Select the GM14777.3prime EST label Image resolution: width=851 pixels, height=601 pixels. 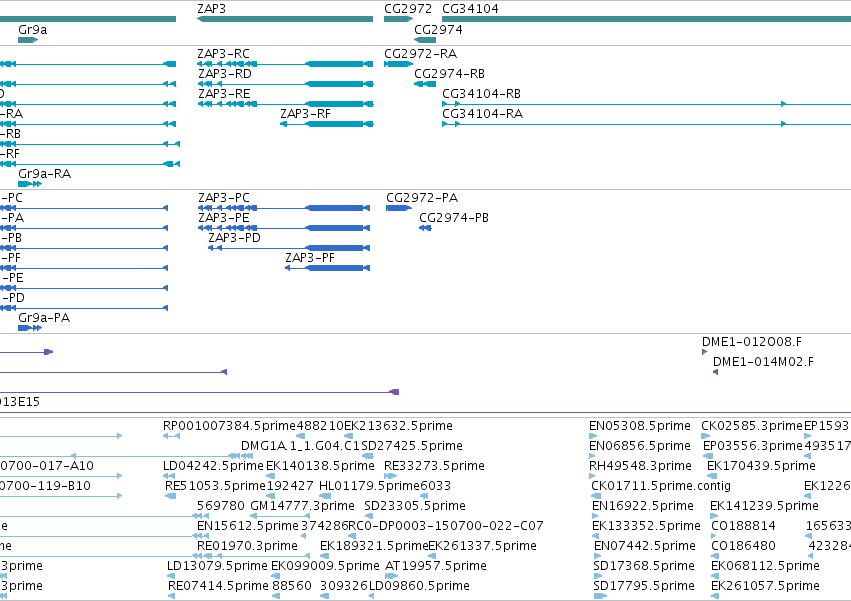click(x=302, y=506)
